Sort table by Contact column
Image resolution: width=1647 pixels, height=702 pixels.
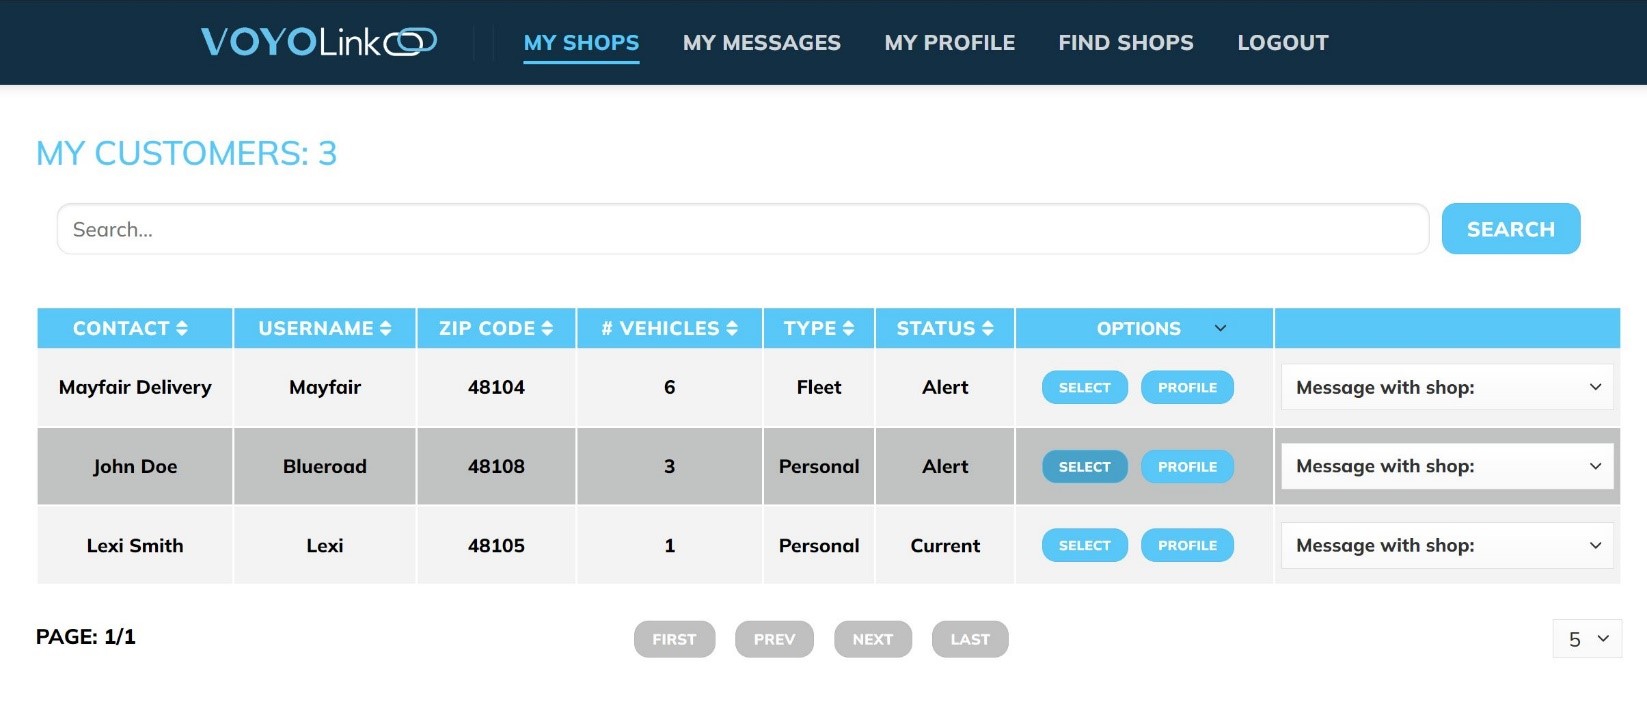pyautogui.click(x=130, y=328)
